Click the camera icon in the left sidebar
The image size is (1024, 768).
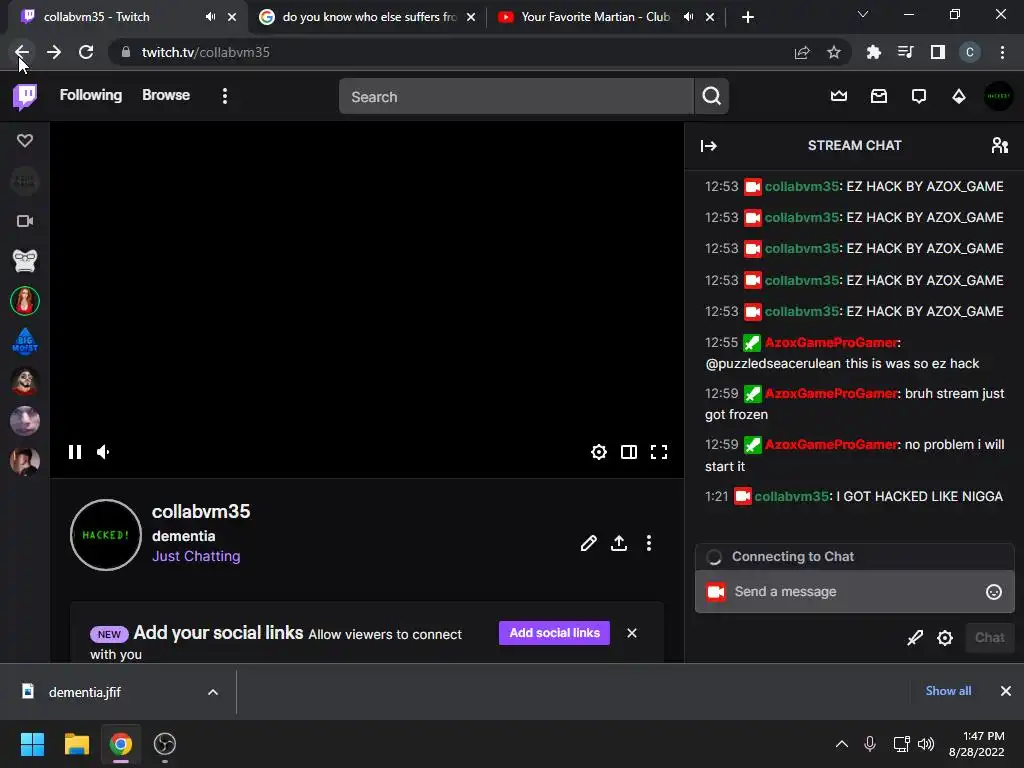click(25, 221)
